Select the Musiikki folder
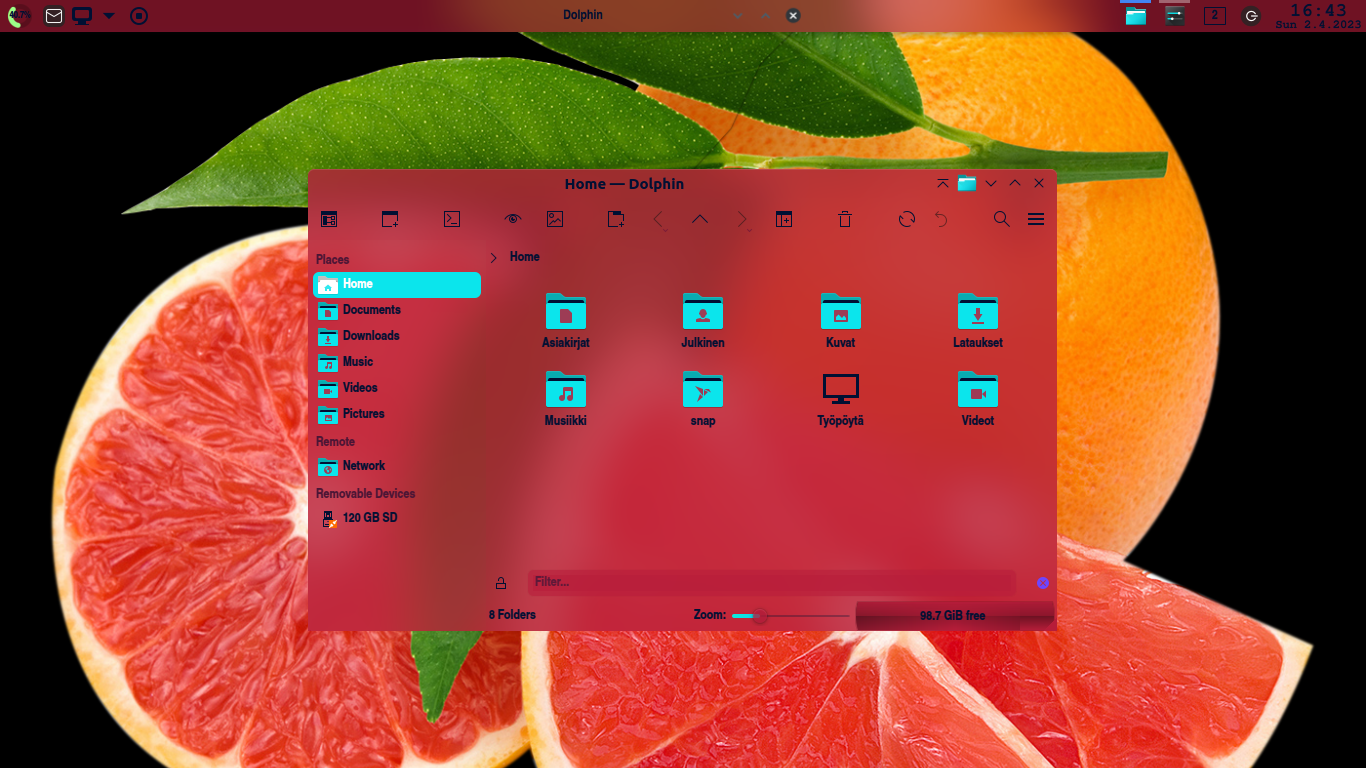The width and height of the screenshot is (1366, 768). [x=566, y=399]
